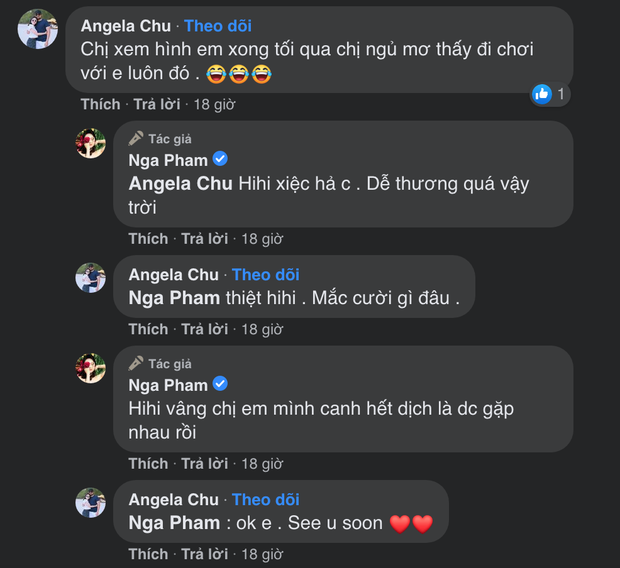Like the 'Mắc cười gì đâu' reply
The width and height of the screenshot is (620, 568).
pyautogui.click(x=148, y=329)
